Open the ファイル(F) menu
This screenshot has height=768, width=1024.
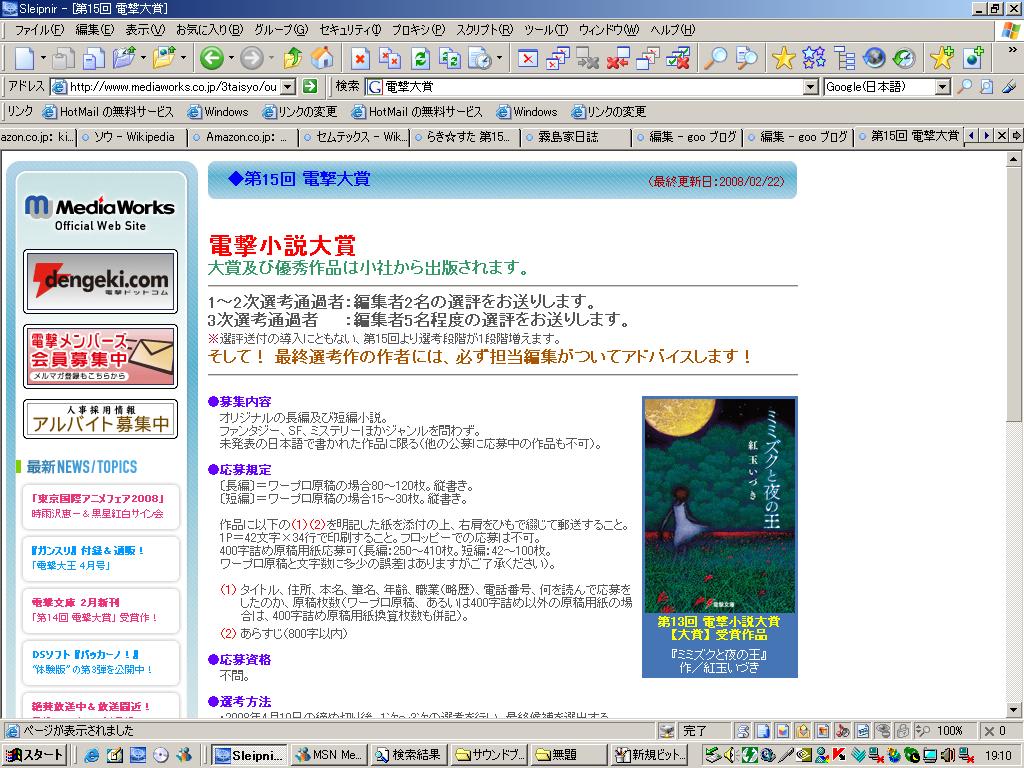point(39,29)
